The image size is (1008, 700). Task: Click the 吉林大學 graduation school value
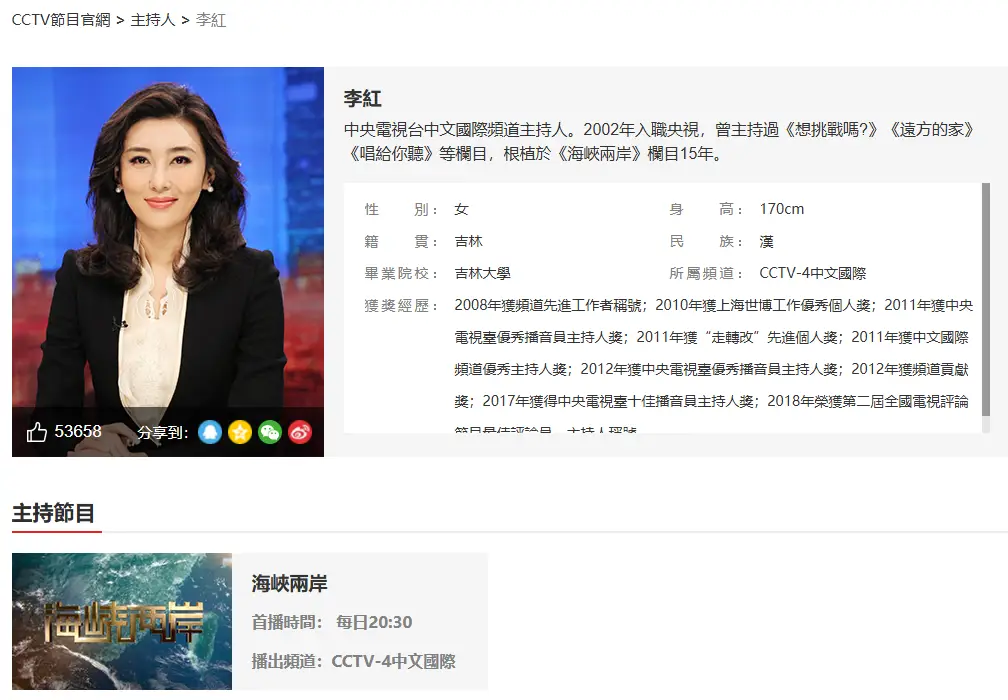point(483,273)
